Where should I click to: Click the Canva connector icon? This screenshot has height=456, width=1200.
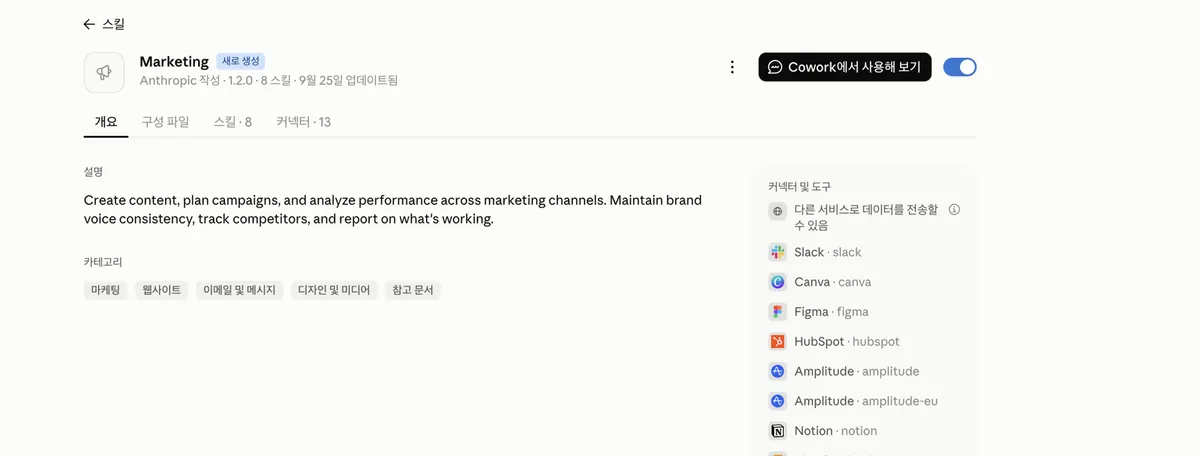click(777, 282)
